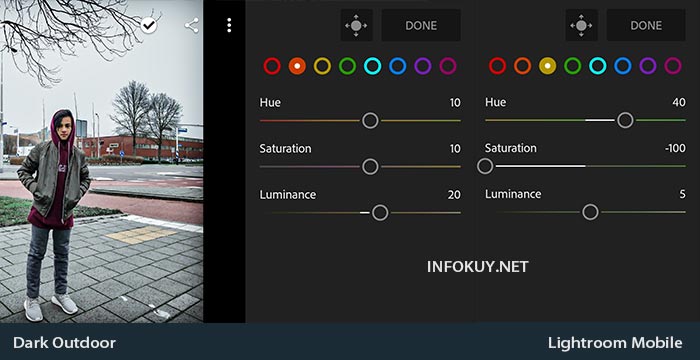Select yellow color circle in left panel
The image size is (700, 360).
click(322, 66)
